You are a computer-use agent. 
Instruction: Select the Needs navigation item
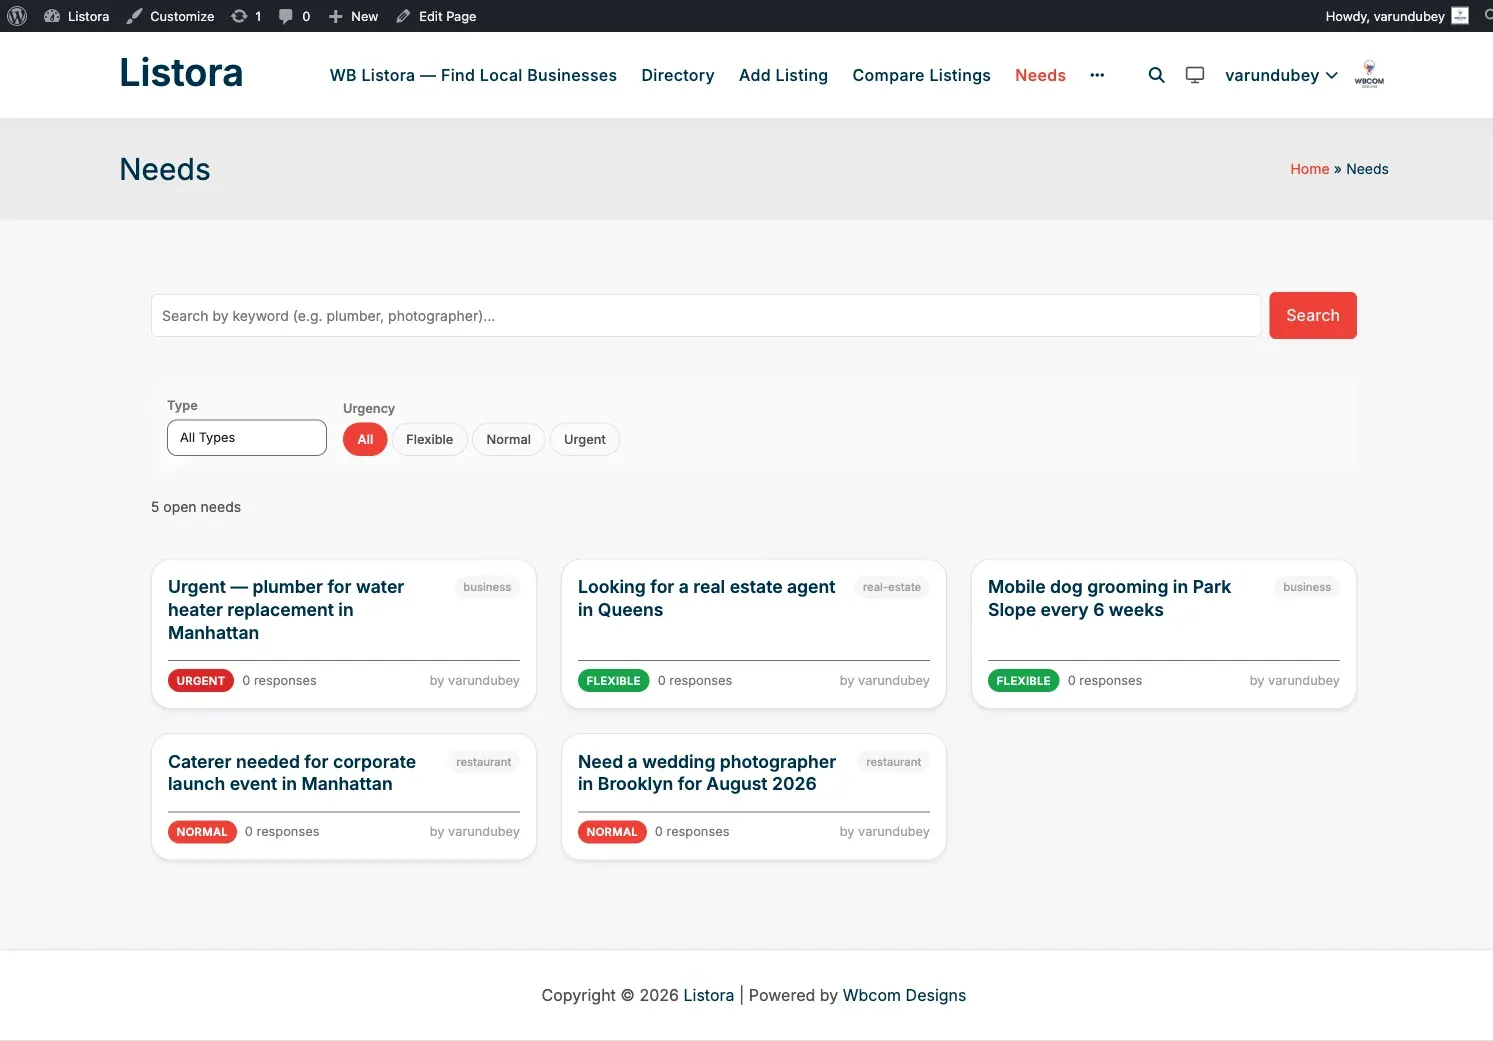(x=1040, y=75)
